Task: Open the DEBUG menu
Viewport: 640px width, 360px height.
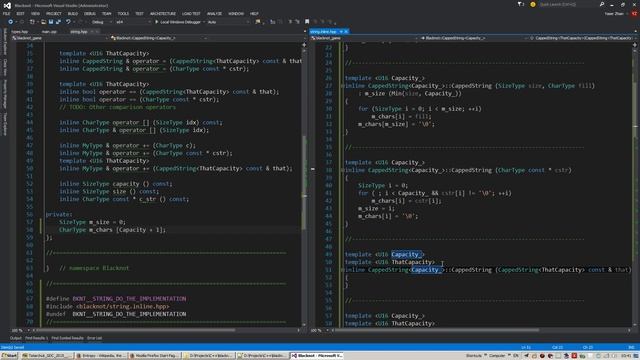Action: click(x=90, y=13)
